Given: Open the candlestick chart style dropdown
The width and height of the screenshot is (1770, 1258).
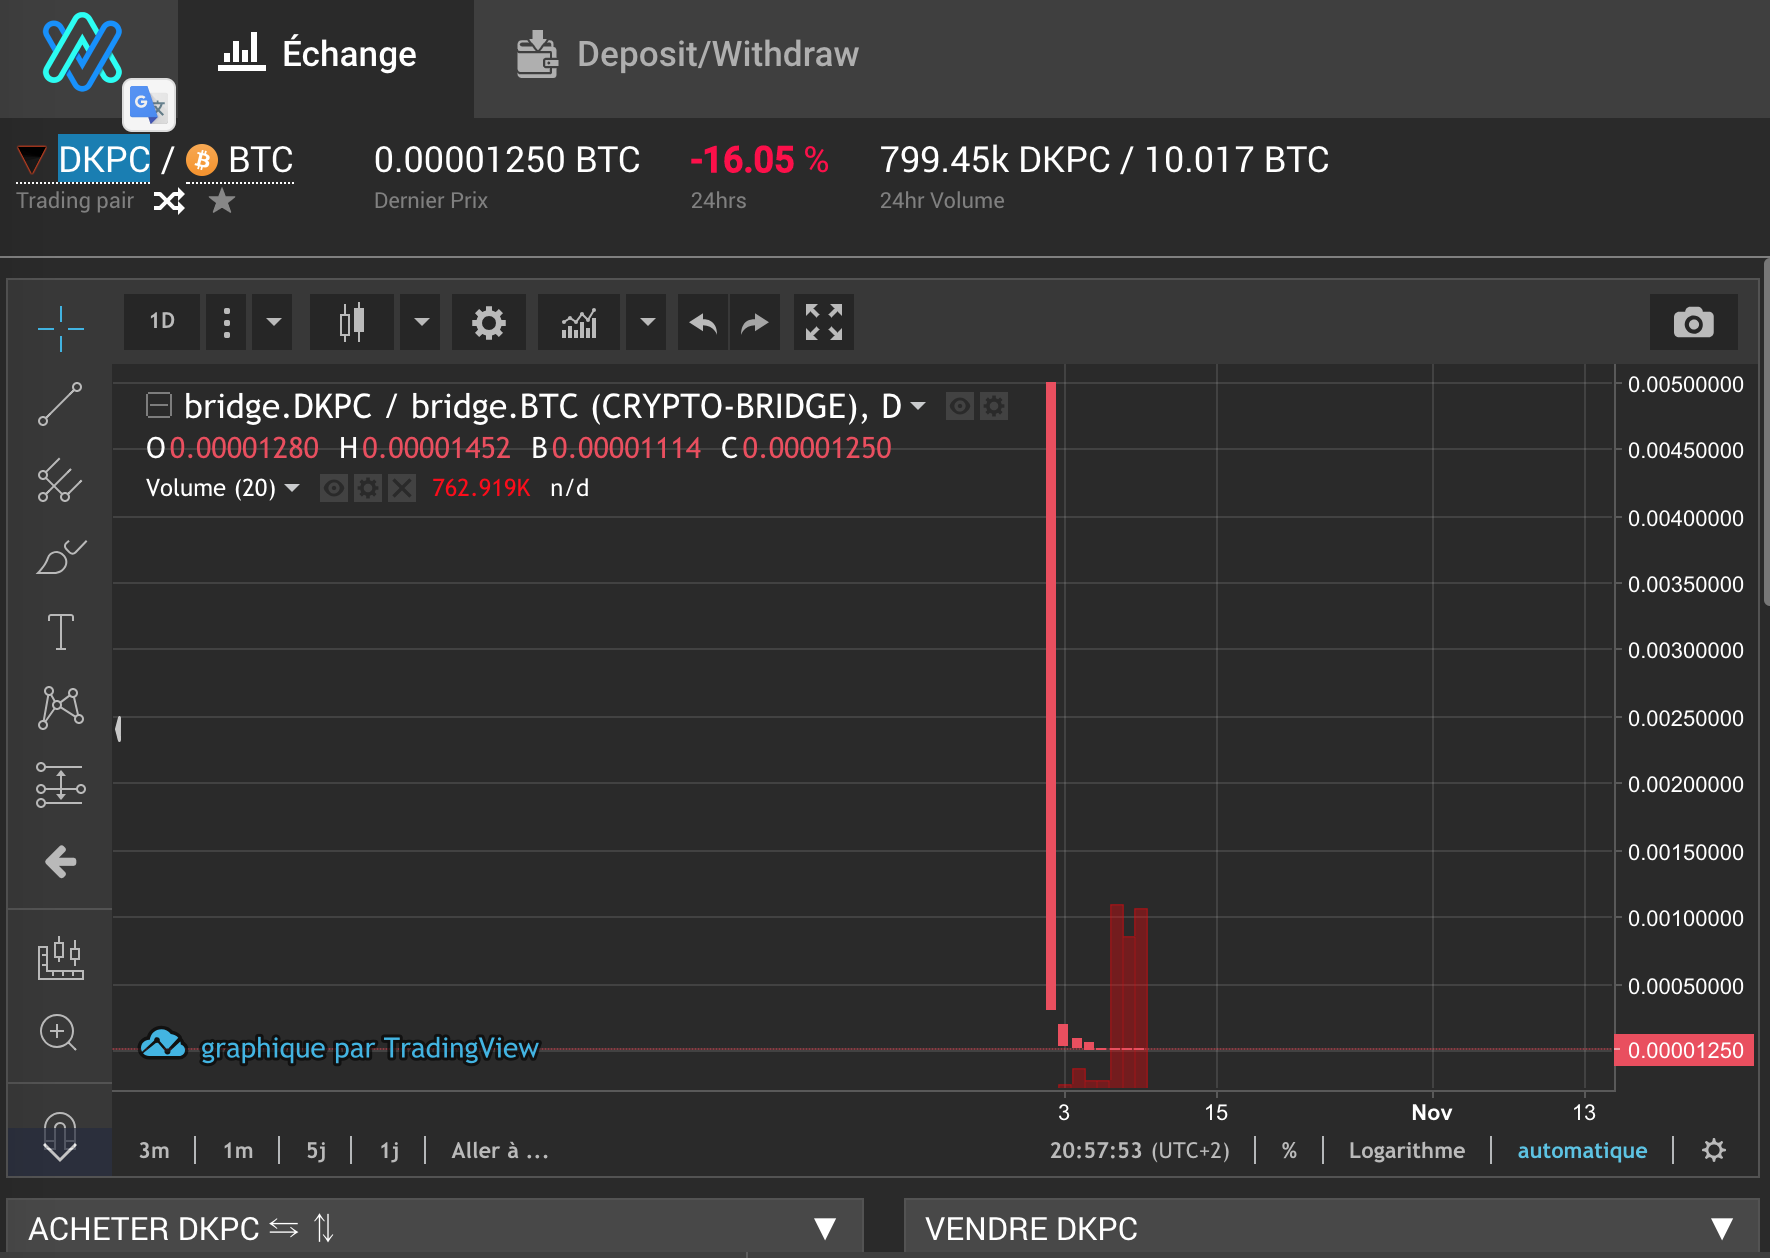Looking at the screenshot, I should 421,323.
